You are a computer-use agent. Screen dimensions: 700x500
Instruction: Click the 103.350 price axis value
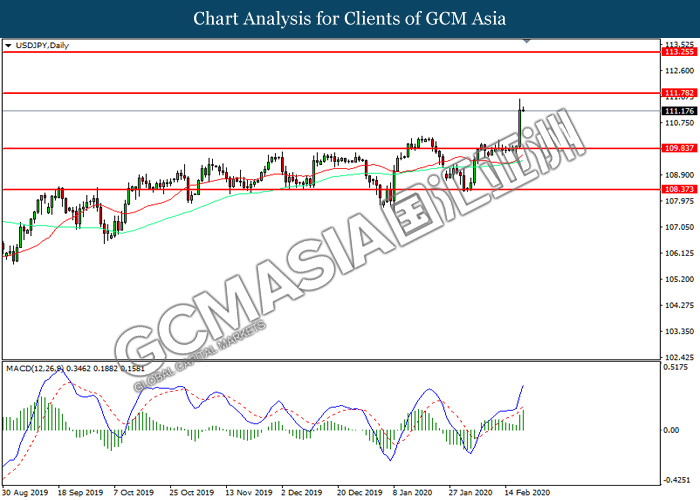(x=679, y=331)
